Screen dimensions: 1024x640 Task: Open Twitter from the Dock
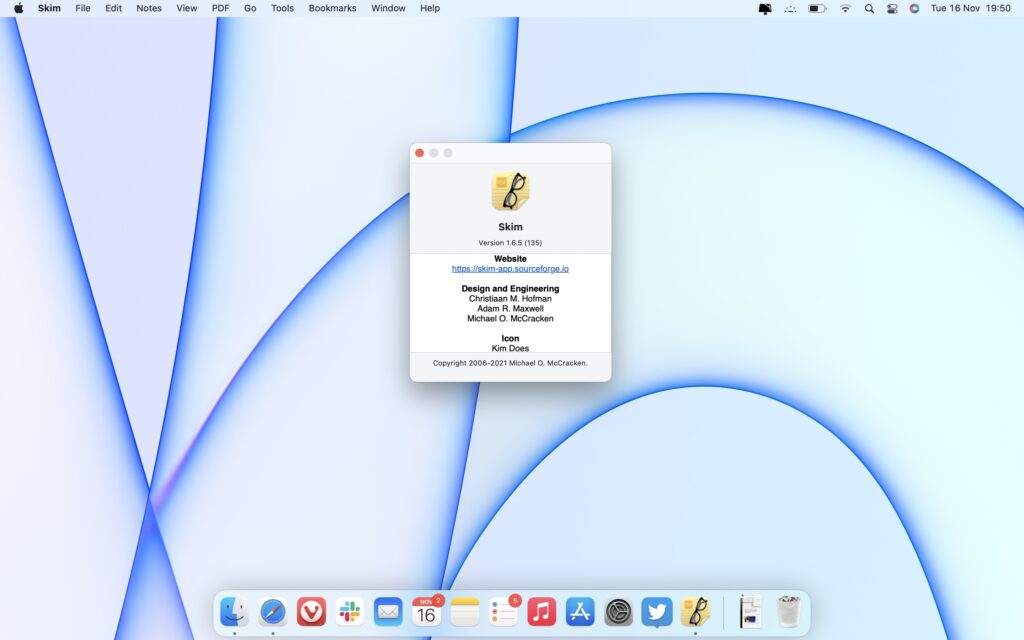(656, 611)
